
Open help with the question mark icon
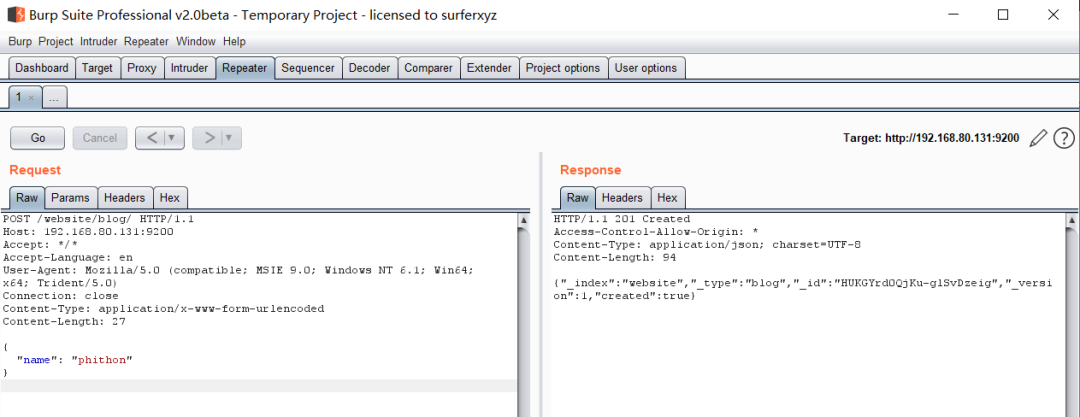point(1064,138)
